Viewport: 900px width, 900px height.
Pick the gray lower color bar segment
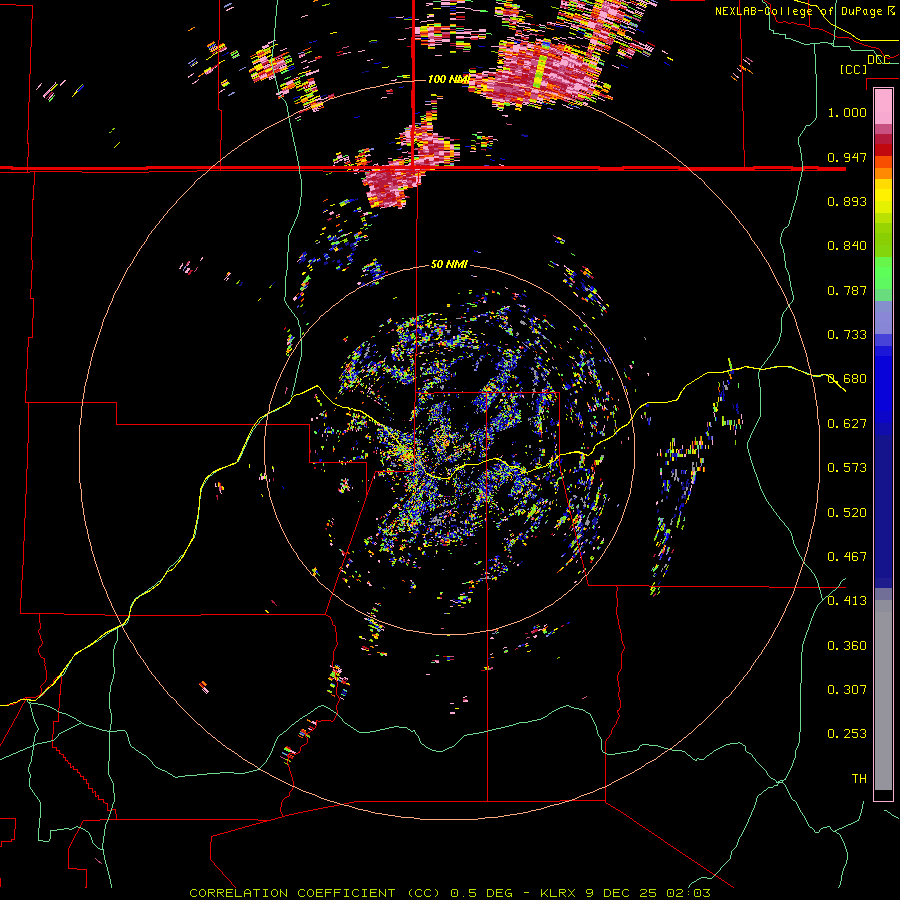pos(883,695)
